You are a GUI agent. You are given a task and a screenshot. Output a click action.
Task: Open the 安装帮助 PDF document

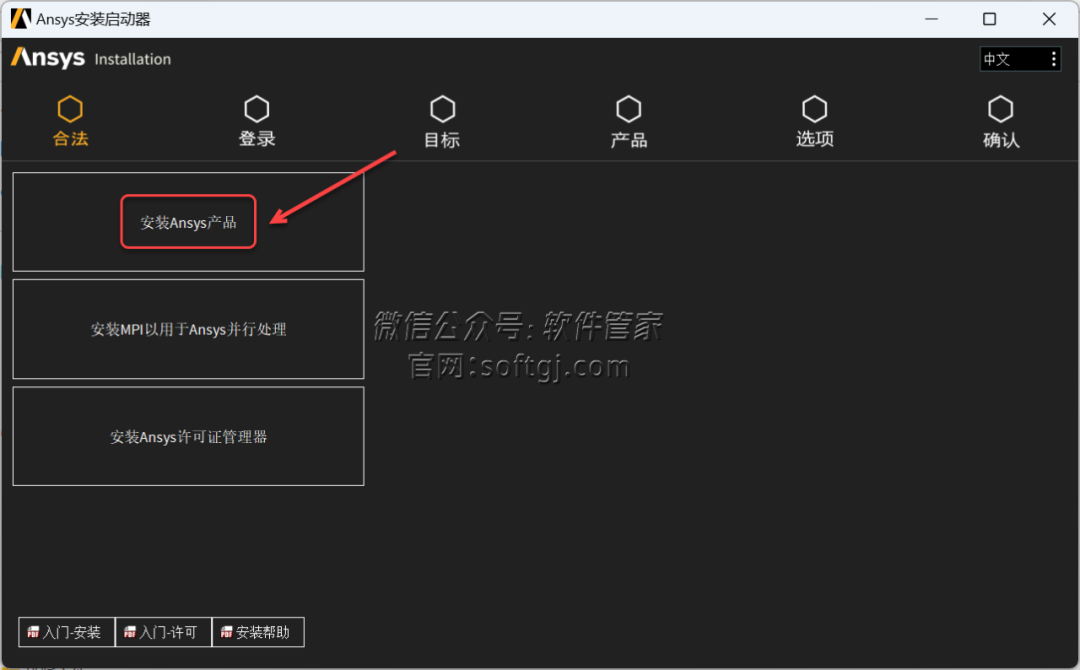click(258, 632)
